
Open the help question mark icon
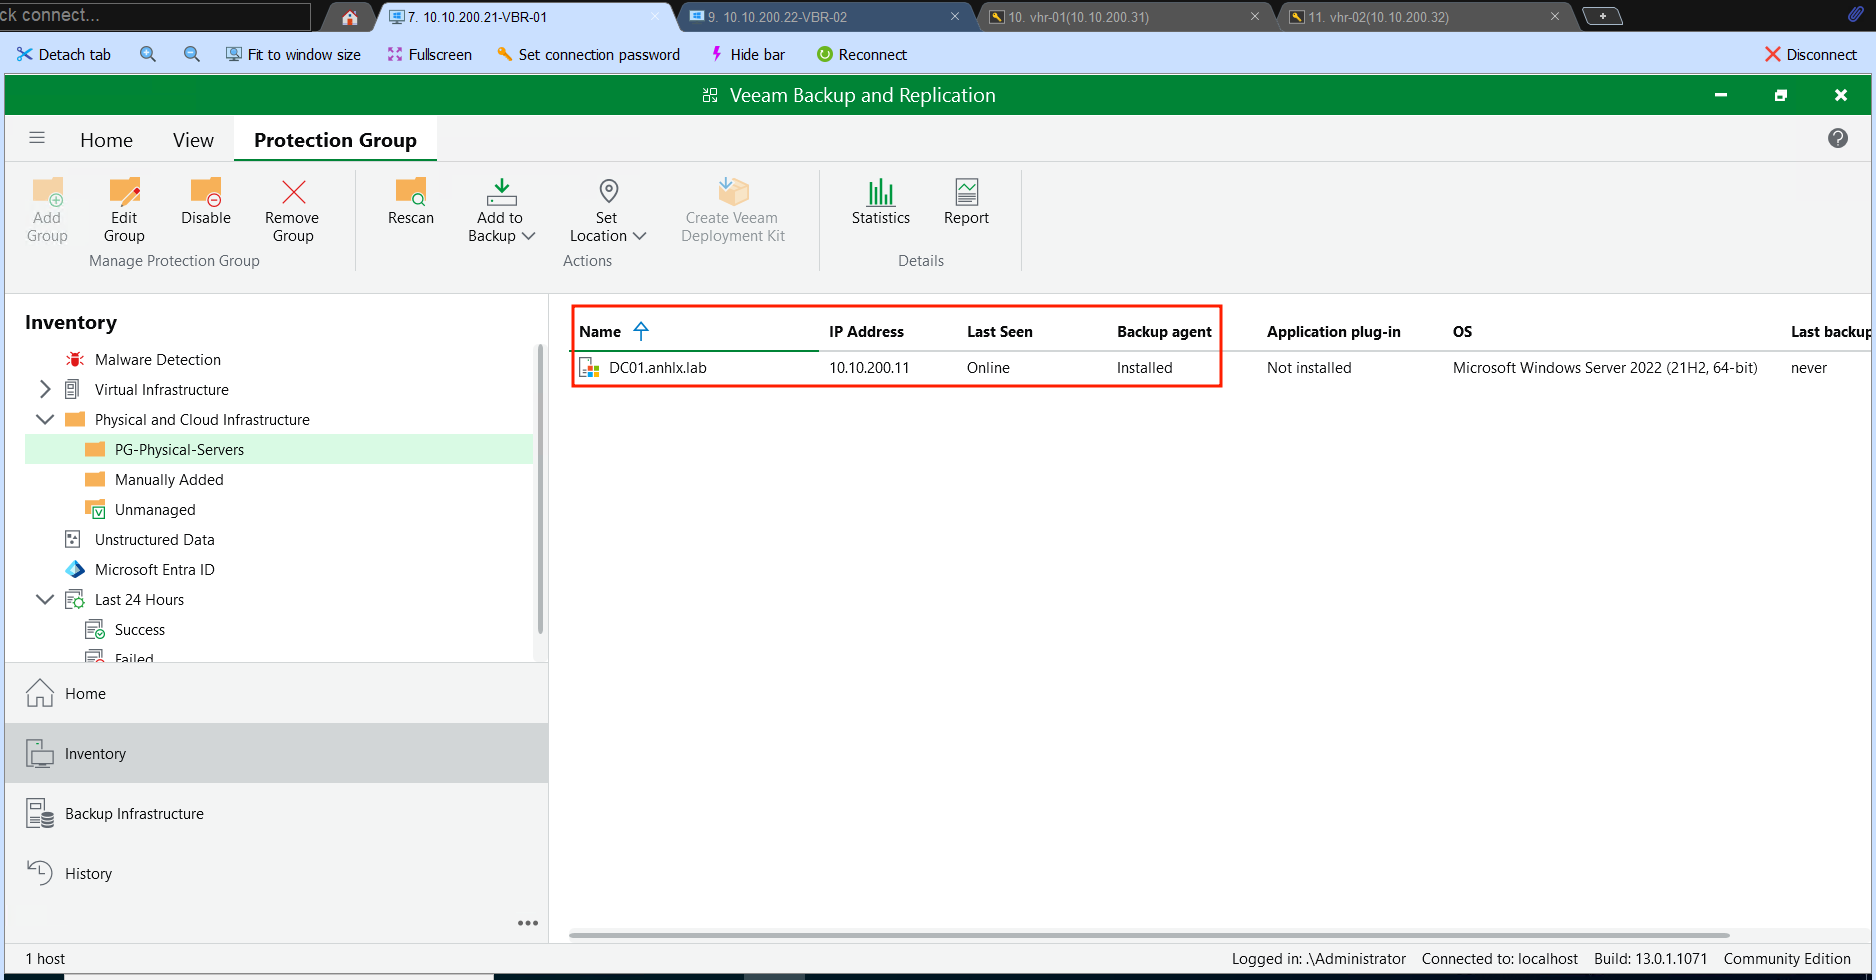click(x=1838, y=138)
